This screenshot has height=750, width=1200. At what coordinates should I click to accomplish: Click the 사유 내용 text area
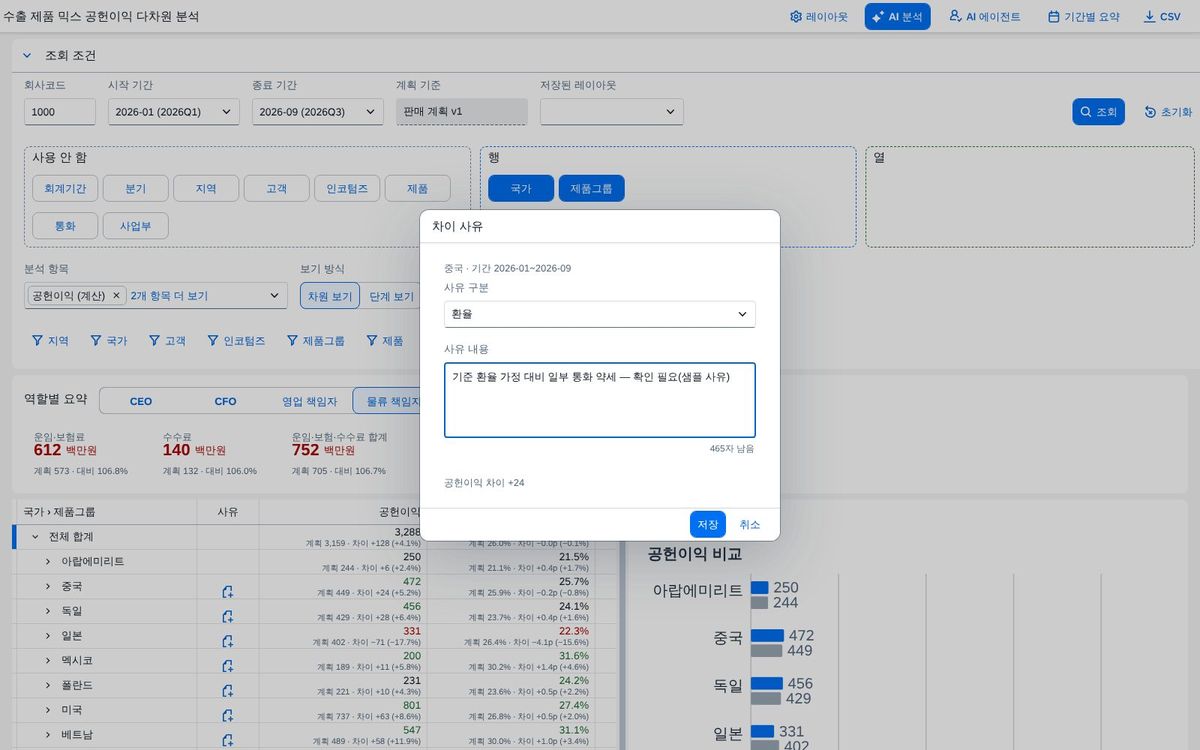point(600,400)
